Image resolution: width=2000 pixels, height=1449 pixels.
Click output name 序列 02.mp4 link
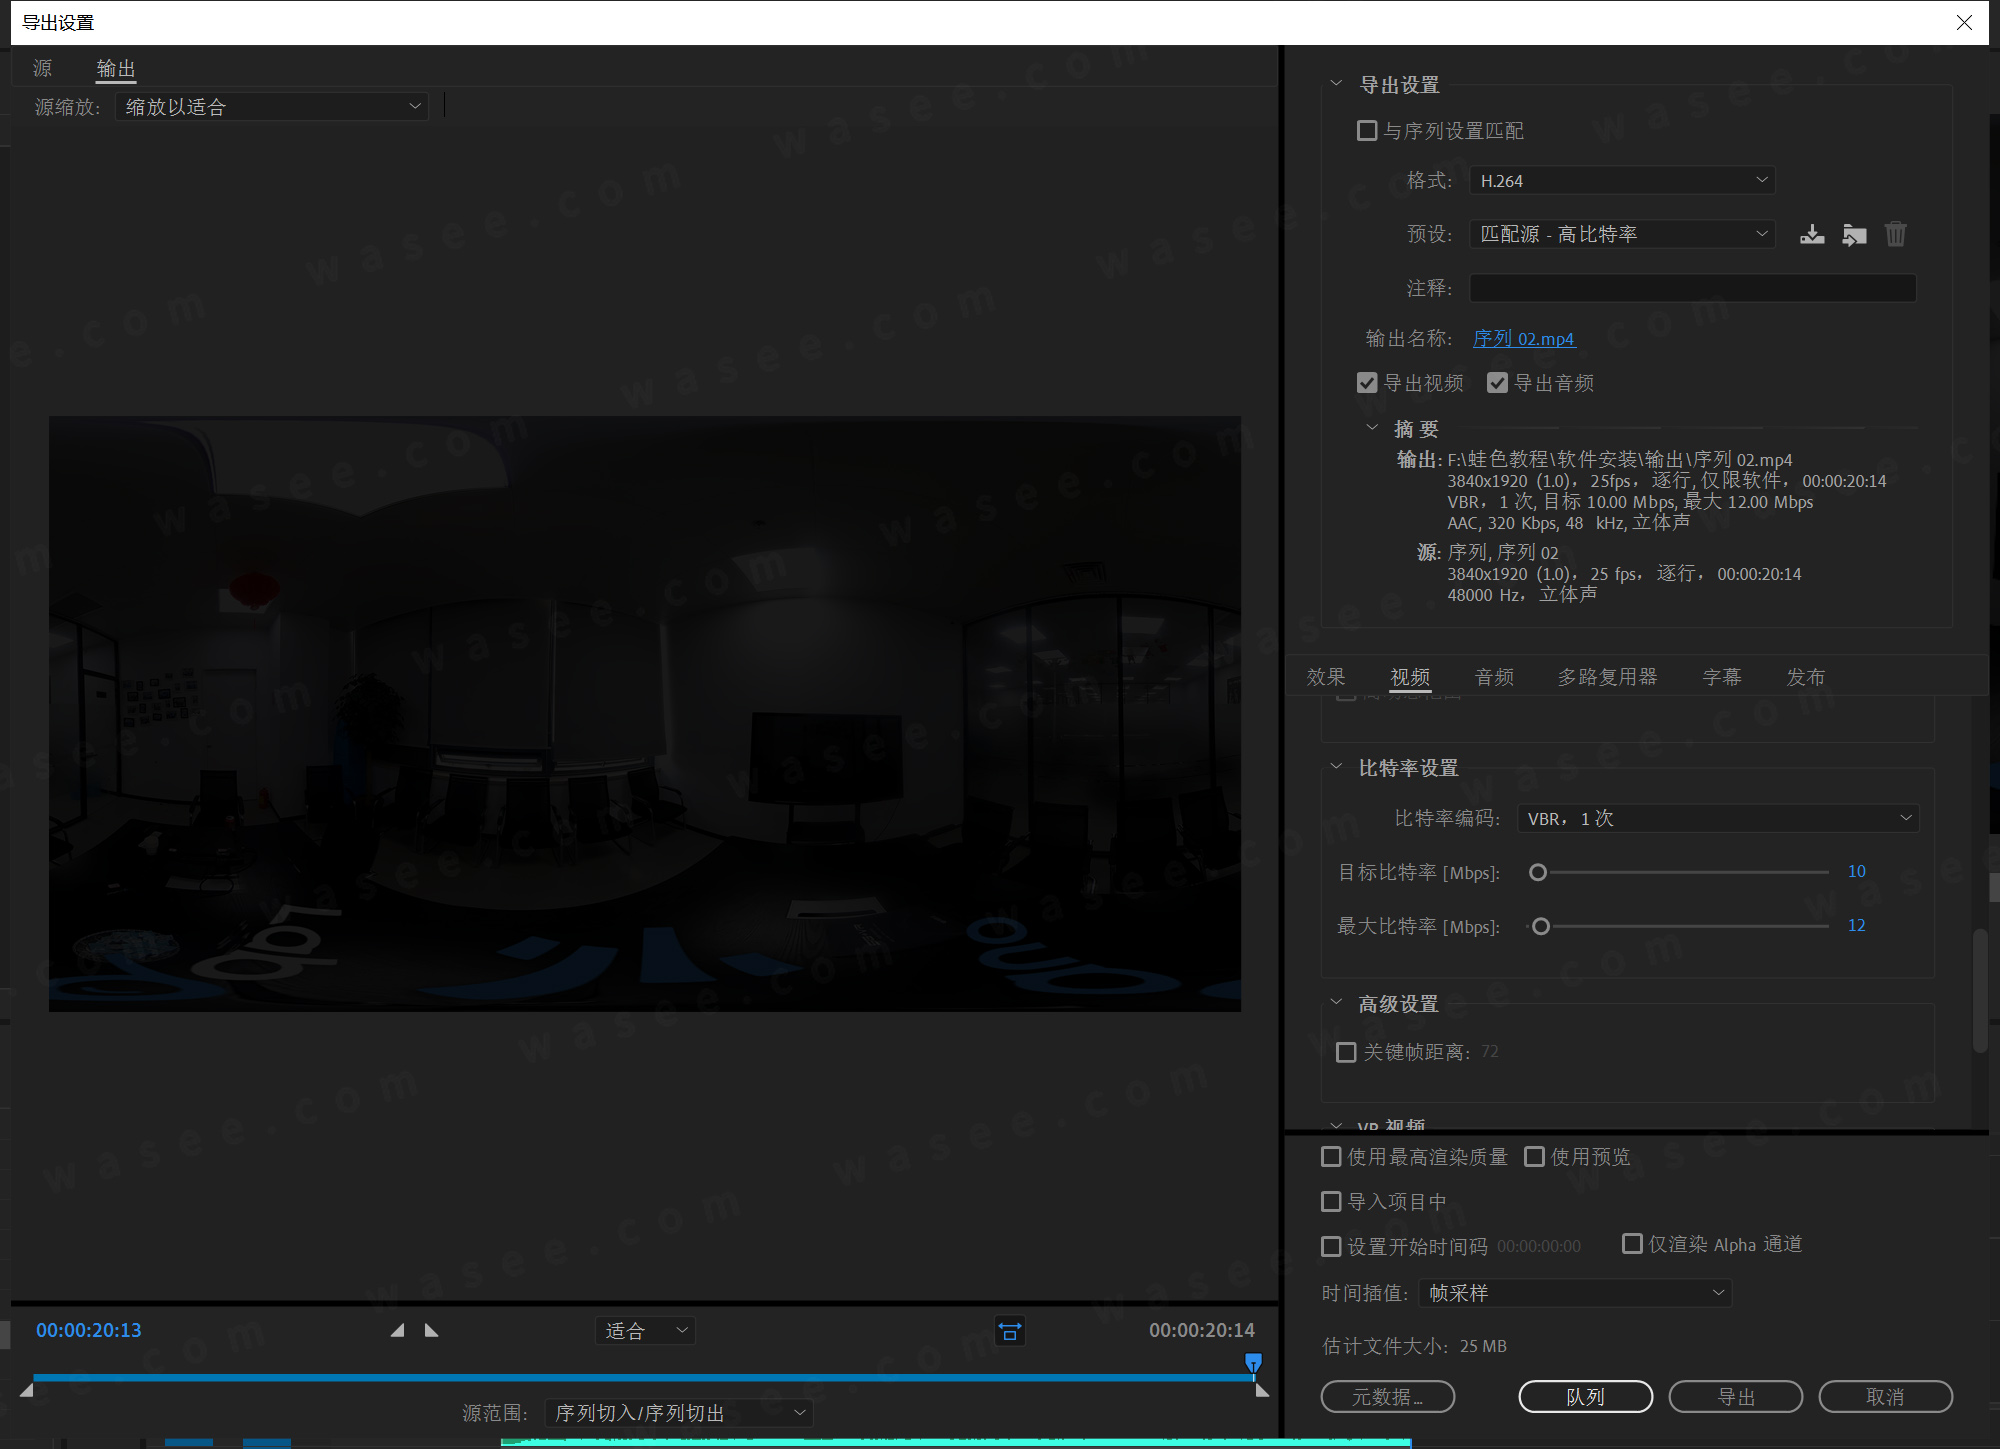click(1523, 339)
